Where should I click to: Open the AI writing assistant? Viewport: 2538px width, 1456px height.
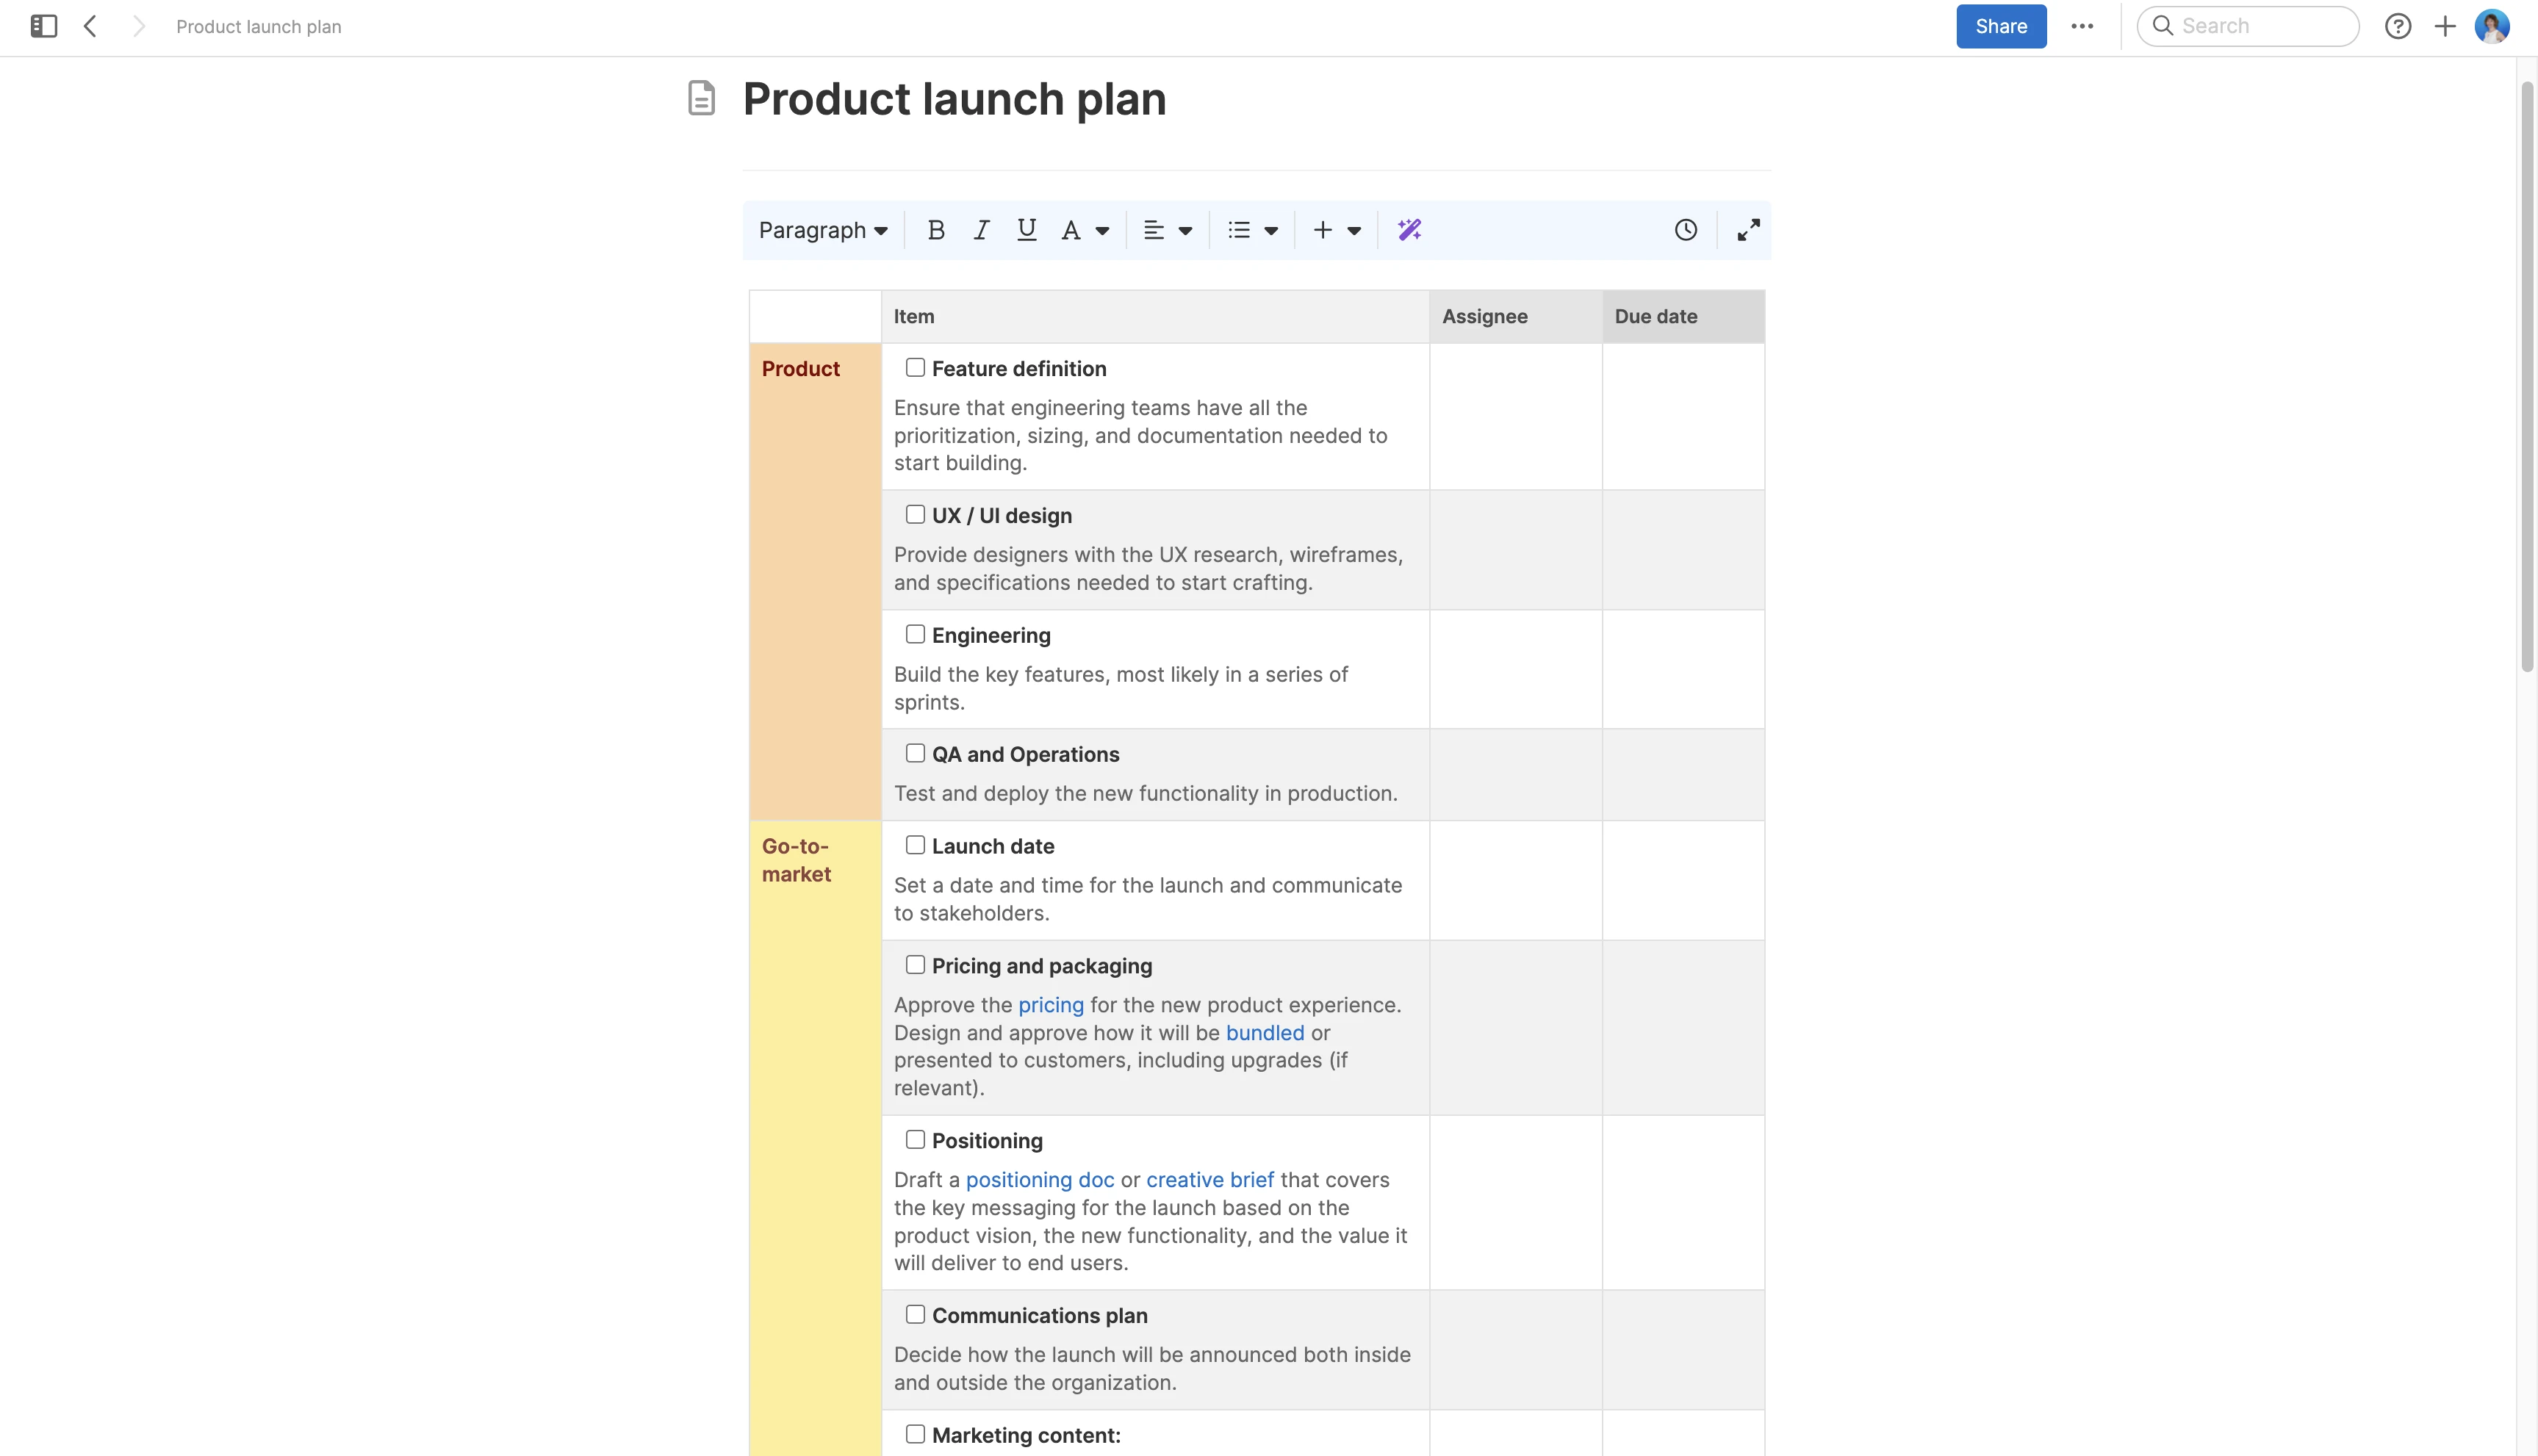(1410, 229)
